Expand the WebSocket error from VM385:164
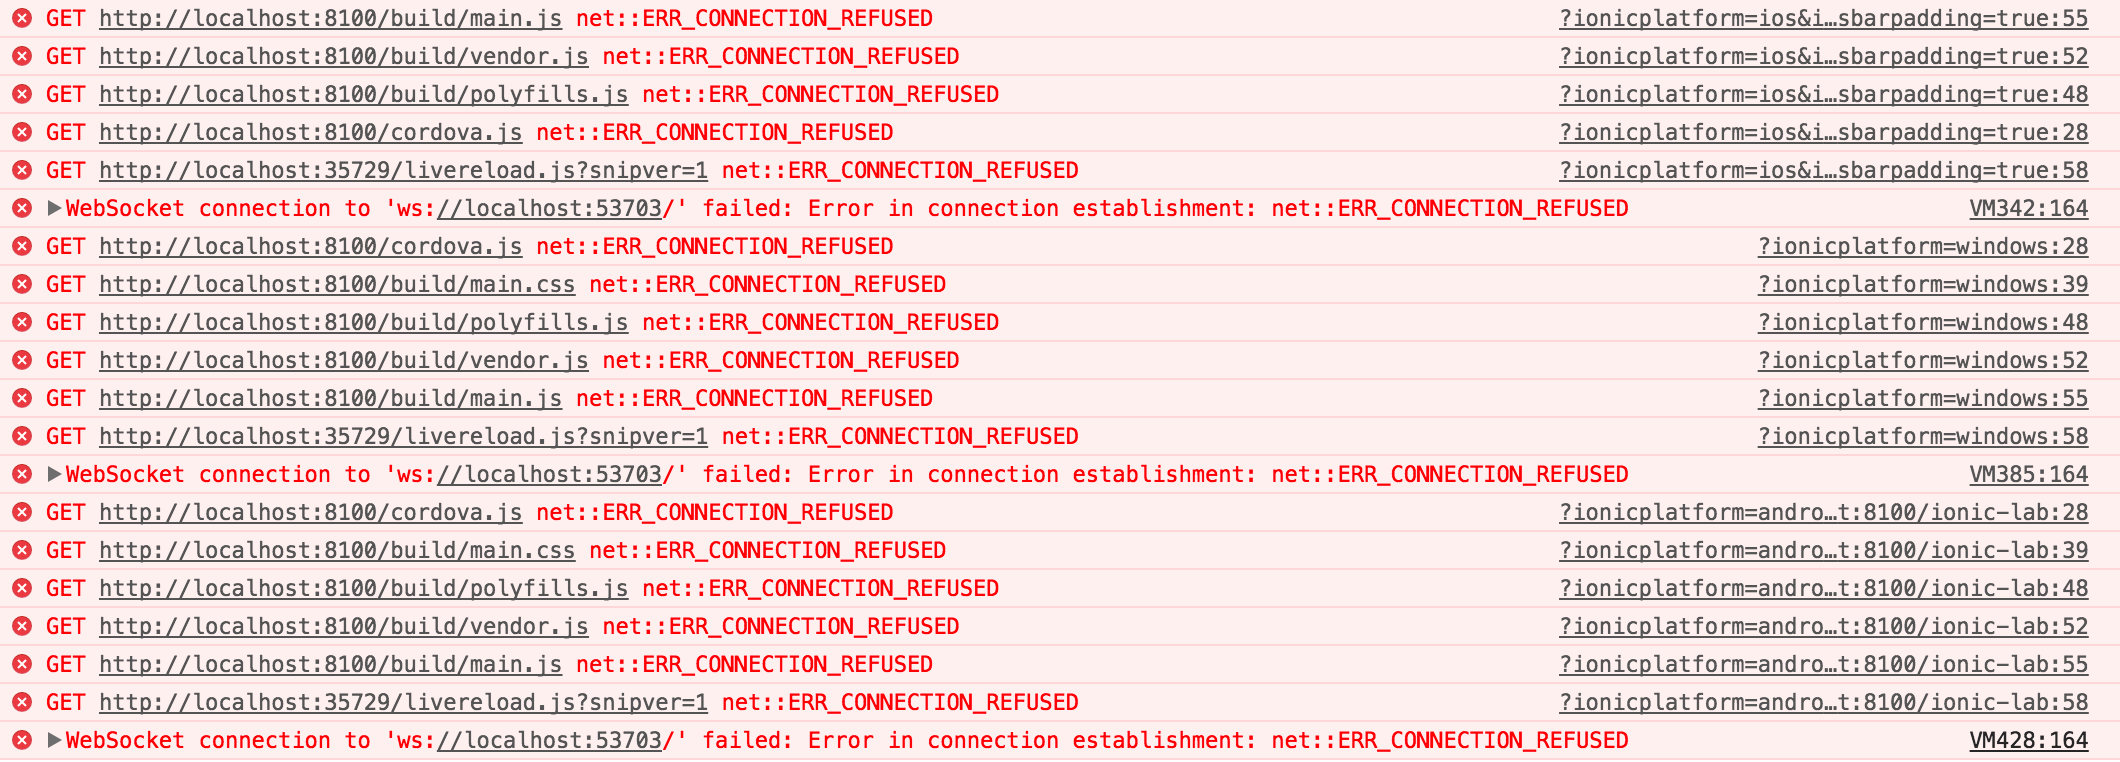 pos(55,474)
